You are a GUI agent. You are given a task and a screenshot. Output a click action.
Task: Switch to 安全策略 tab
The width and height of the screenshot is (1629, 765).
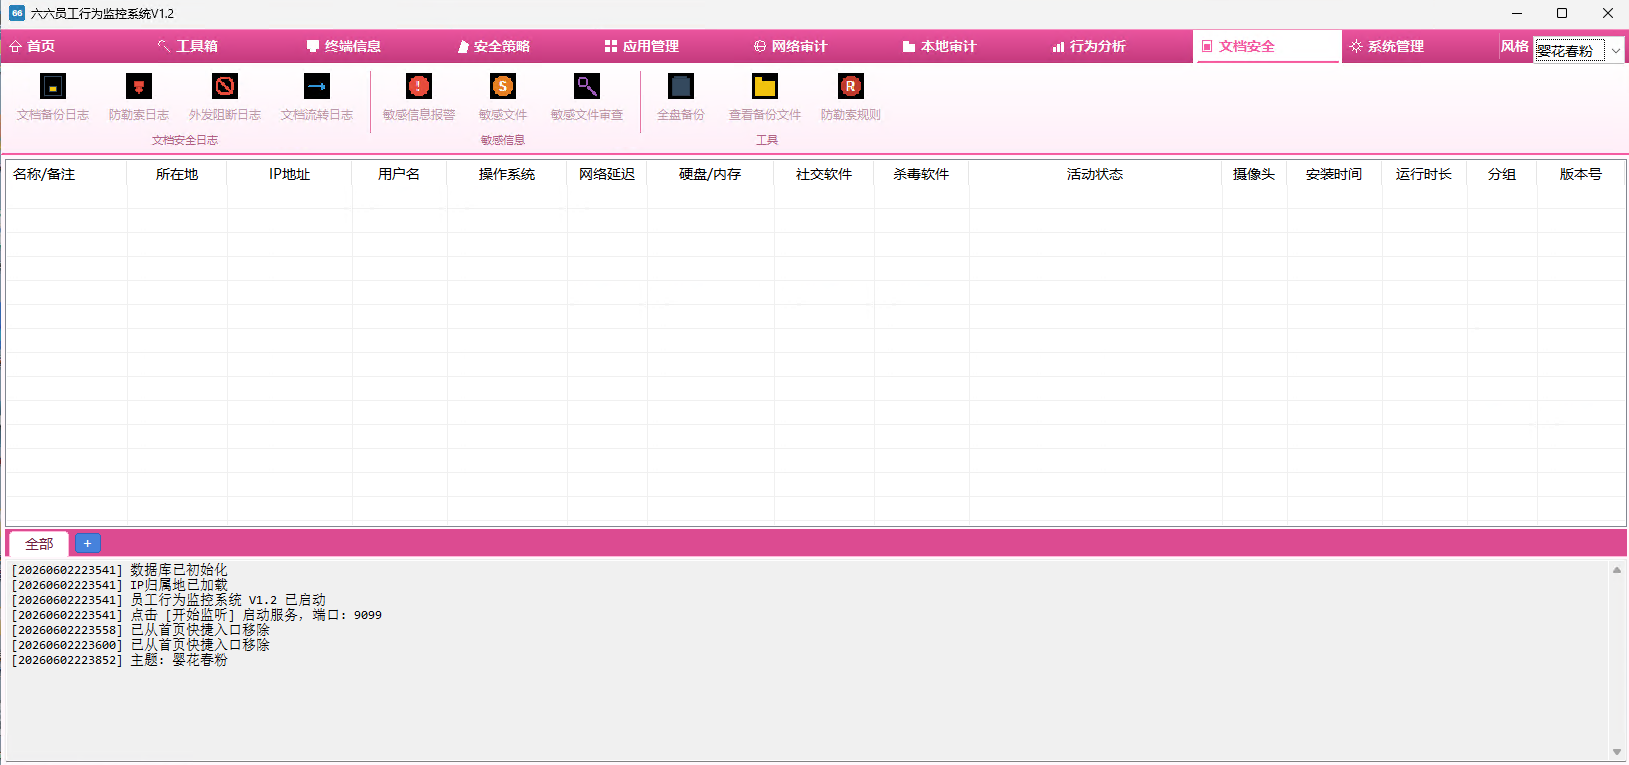coord(494,46)
